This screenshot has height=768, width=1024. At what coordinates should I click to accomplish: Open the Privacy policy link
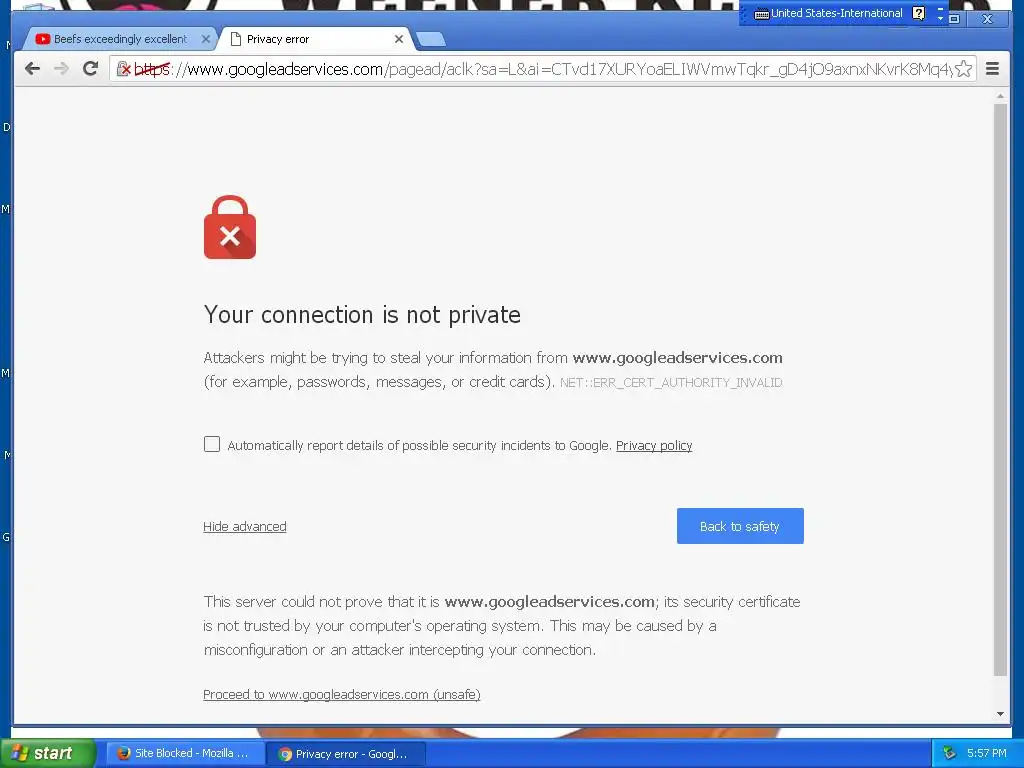pyautogui.click(x=654, y=445)
